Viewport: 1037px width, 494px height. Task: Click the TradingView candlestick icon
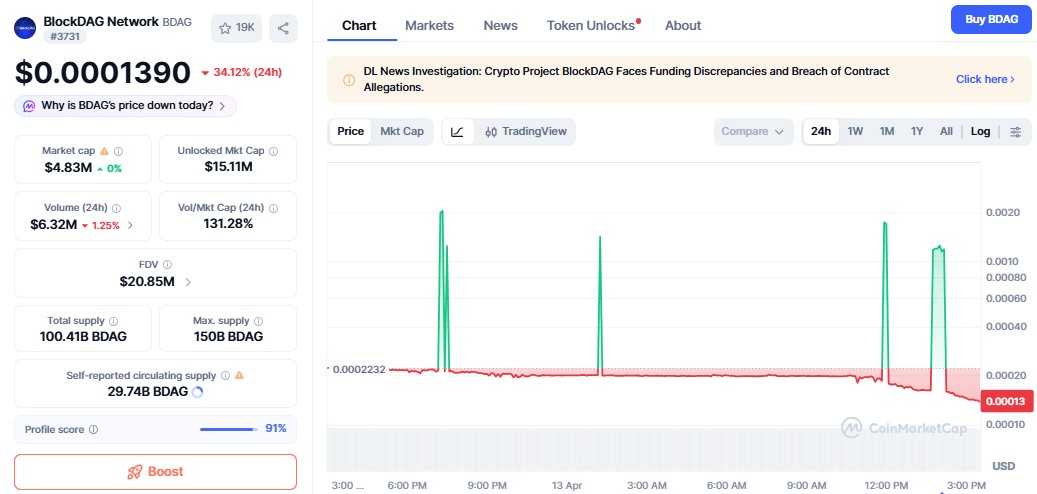[491, 132]
